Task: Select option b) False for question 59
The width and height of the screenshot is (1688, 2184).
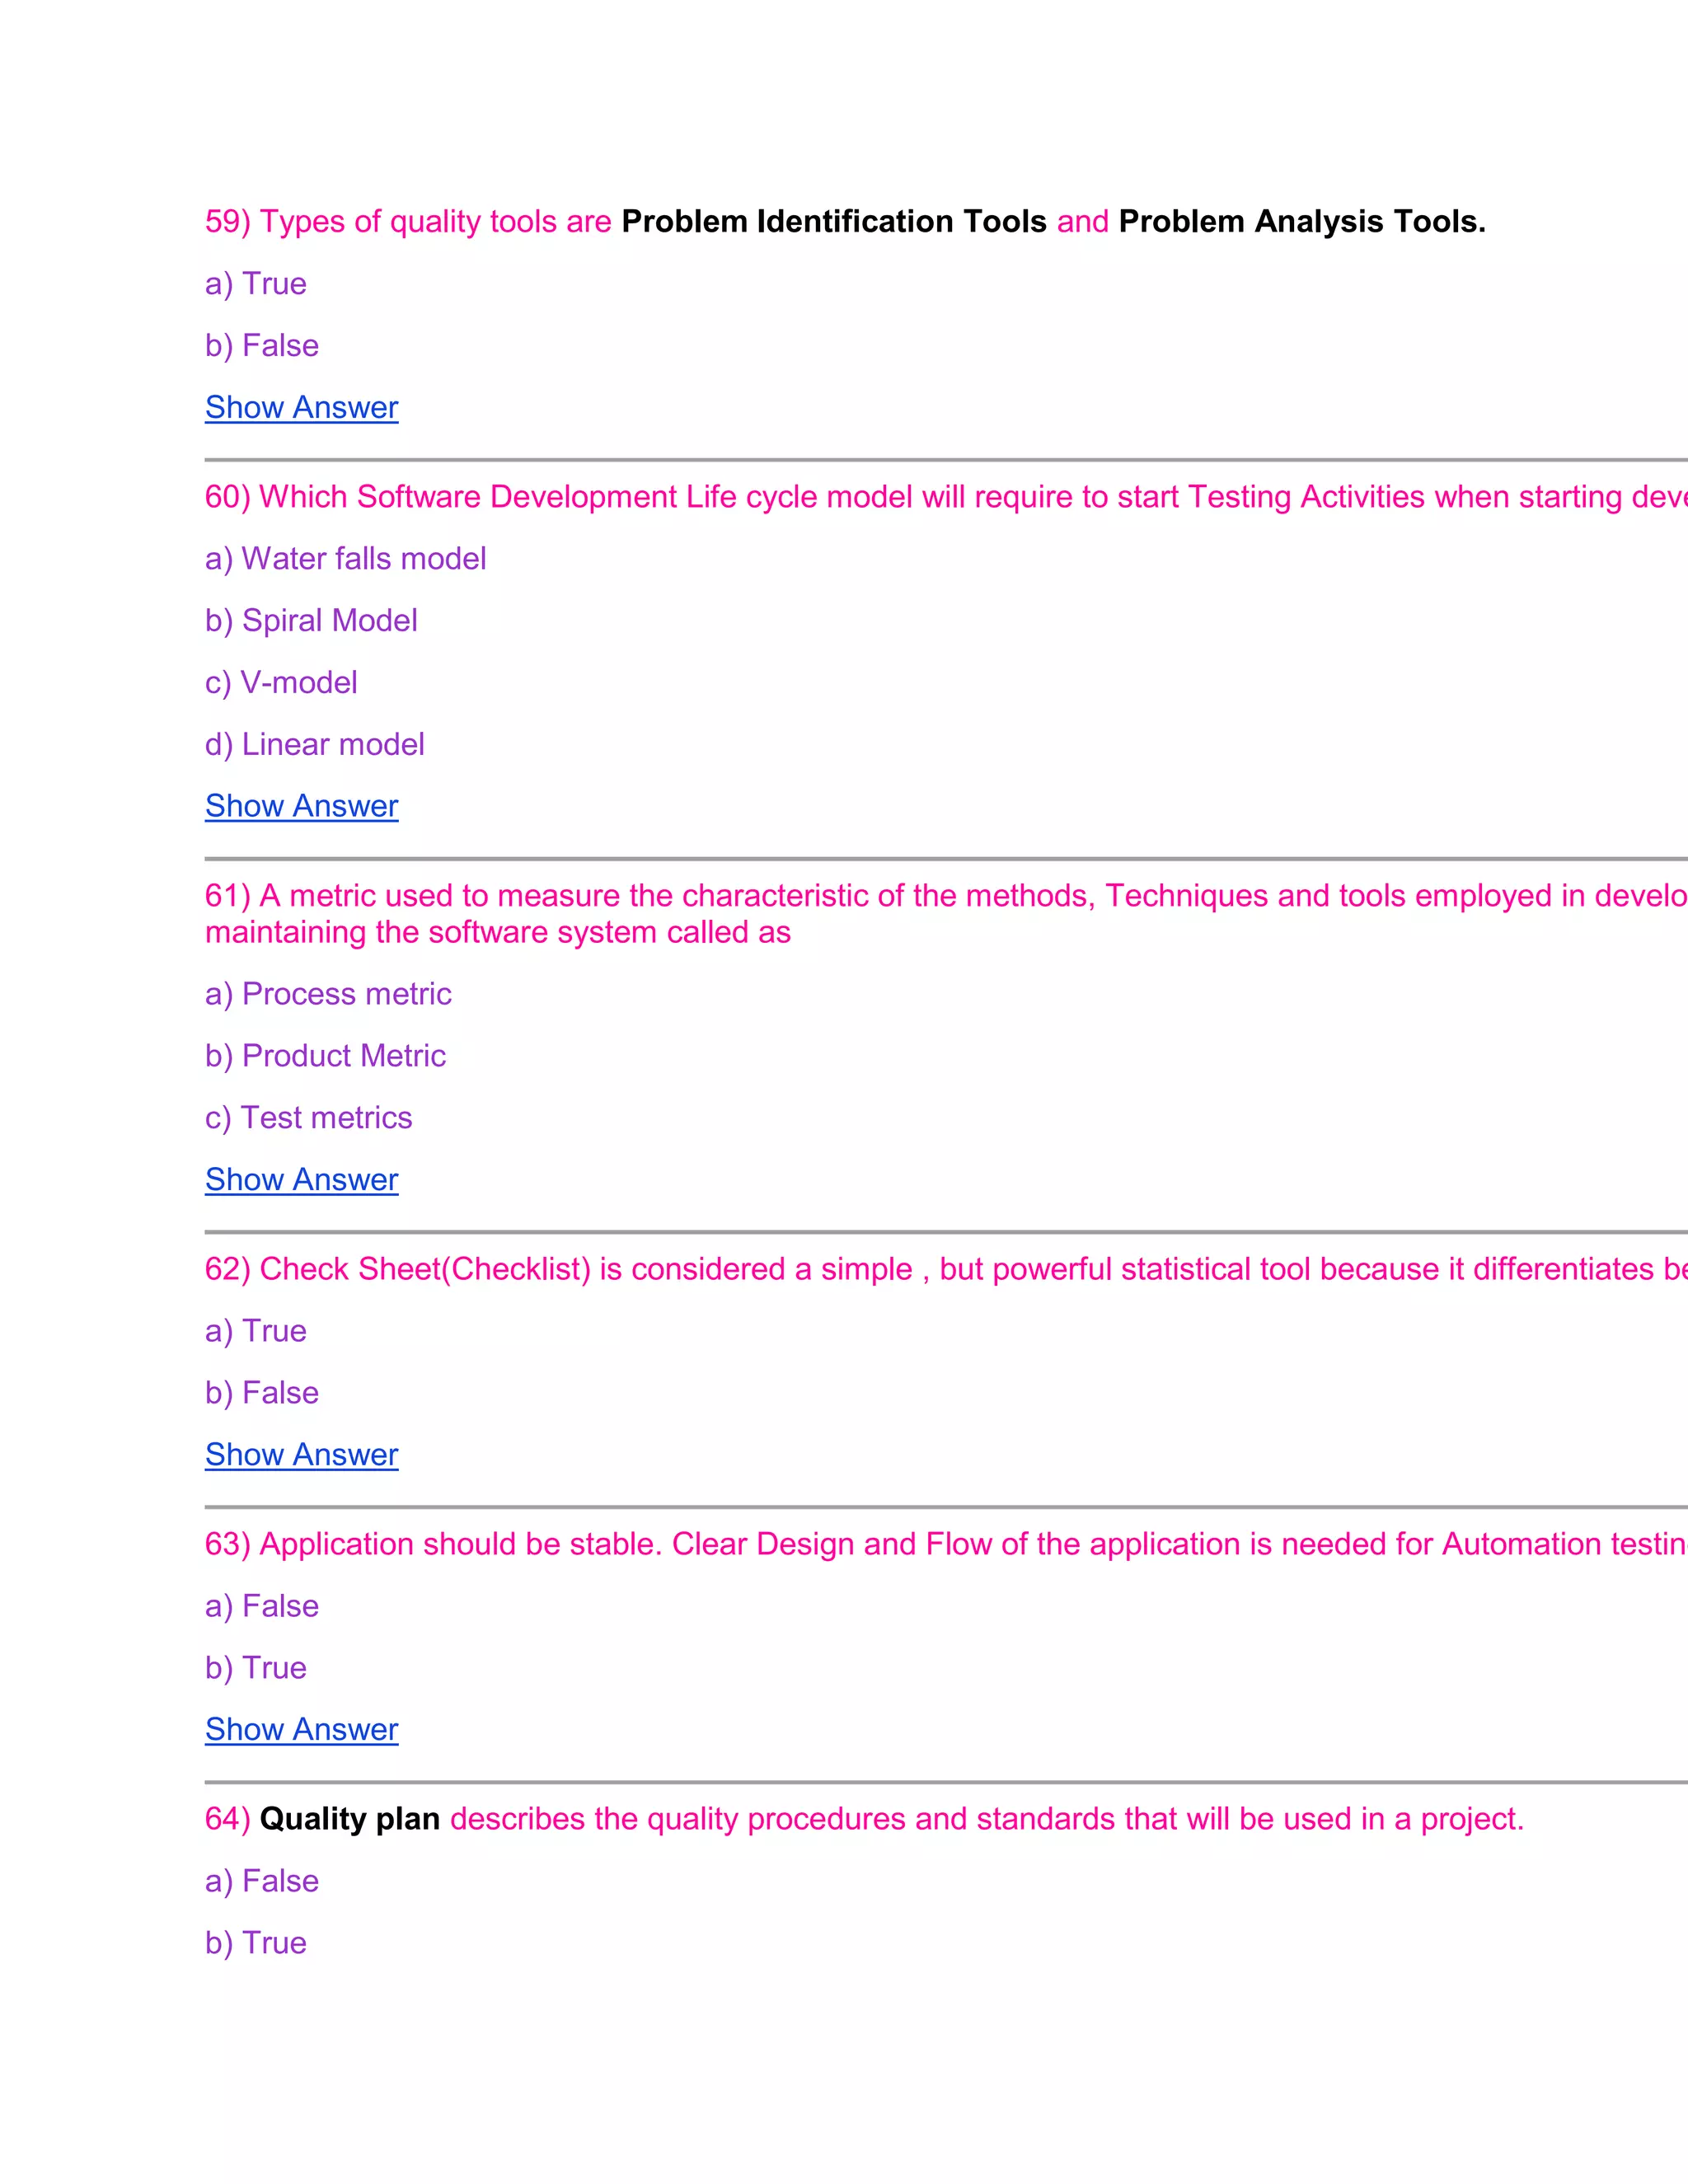Action: click(262, 346)
